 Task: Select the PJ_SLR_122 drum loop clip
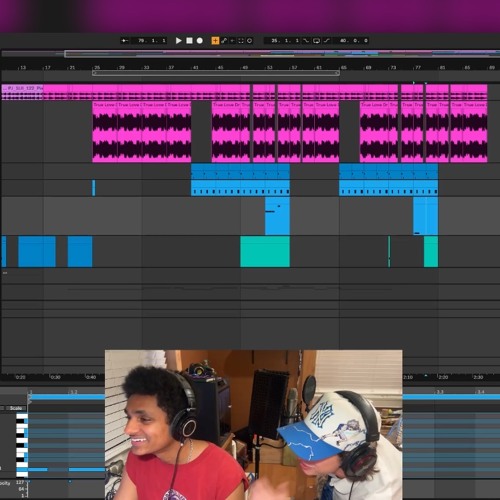pyautogui.click(x=22, y=92)
